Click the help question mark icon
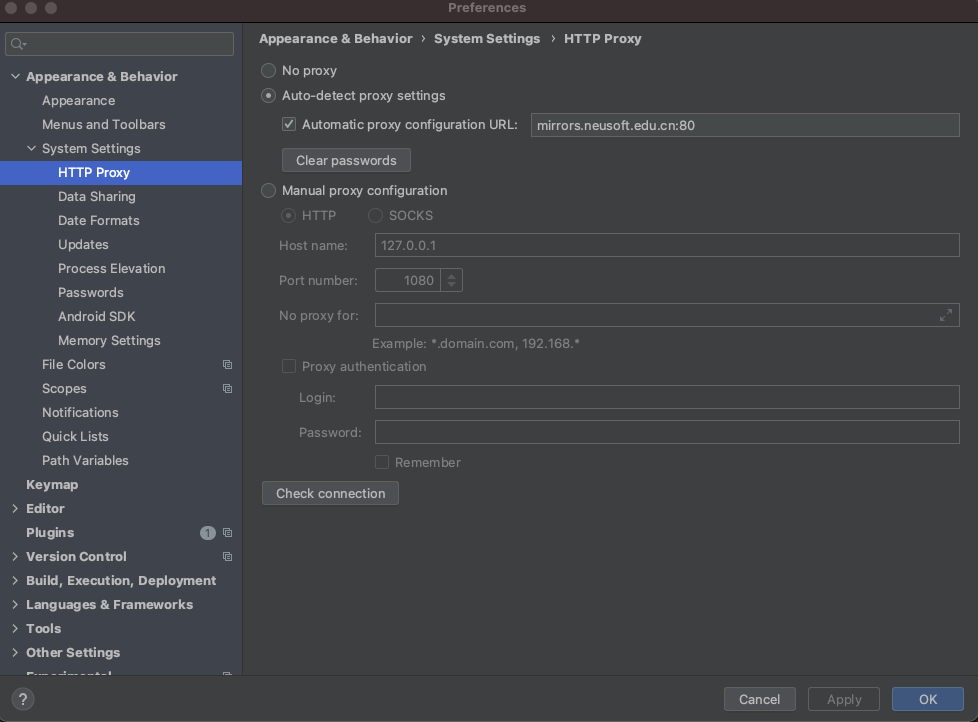 (21, 699)
